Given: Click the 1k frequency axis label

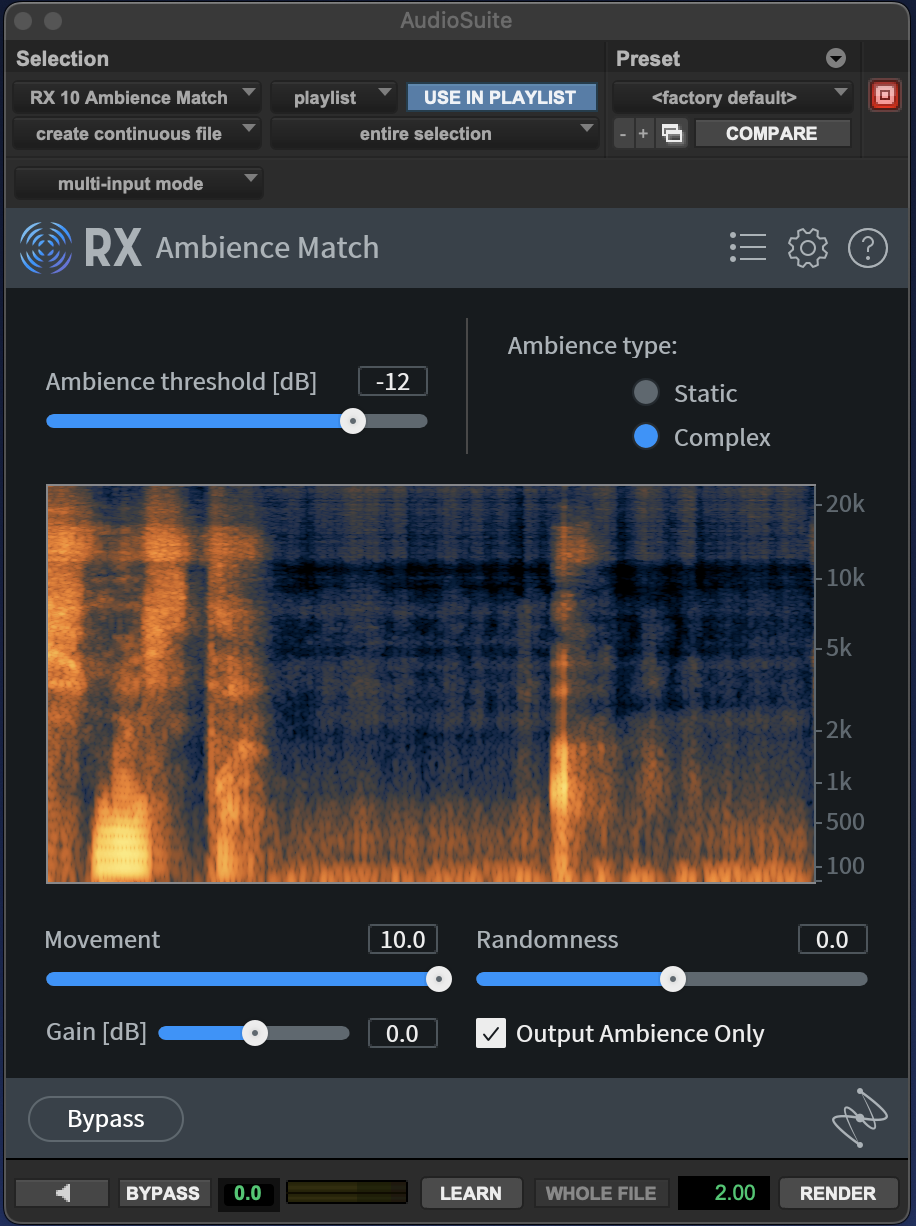Looking at the screenshot, I should tap(839, 782).
